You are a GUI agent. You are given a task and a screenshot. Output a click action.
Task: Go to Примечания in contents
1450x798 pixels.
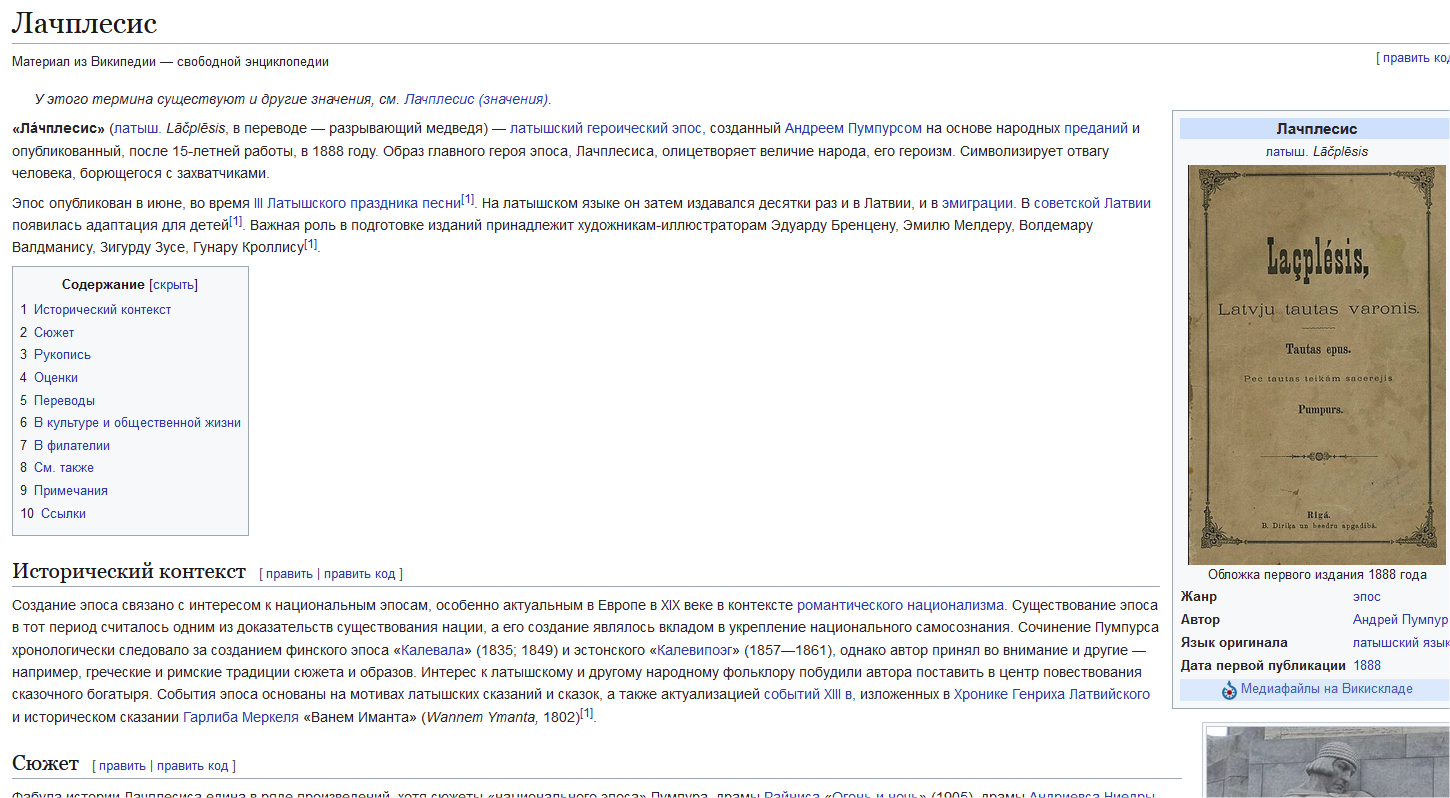(71, 491)
